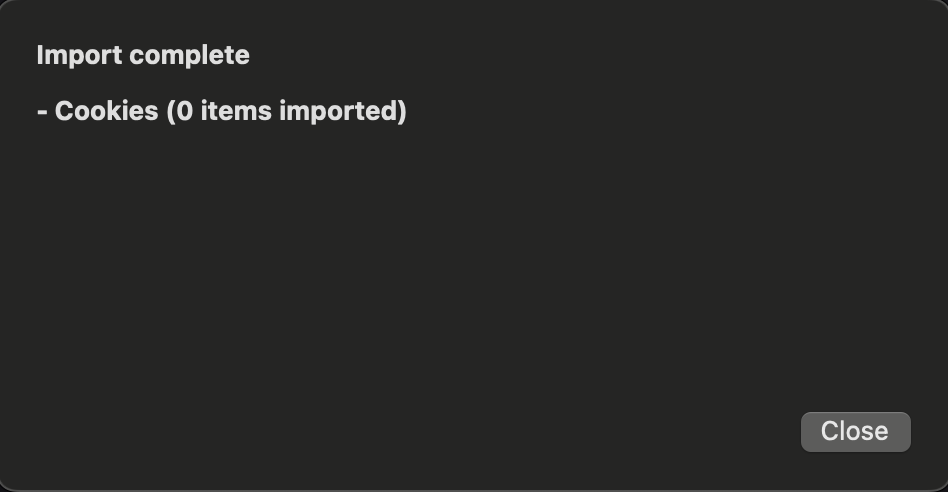Image resolution: width=948 pixels, height=492 pixels.
Task: Click the Close button
Action: point(855,431)
